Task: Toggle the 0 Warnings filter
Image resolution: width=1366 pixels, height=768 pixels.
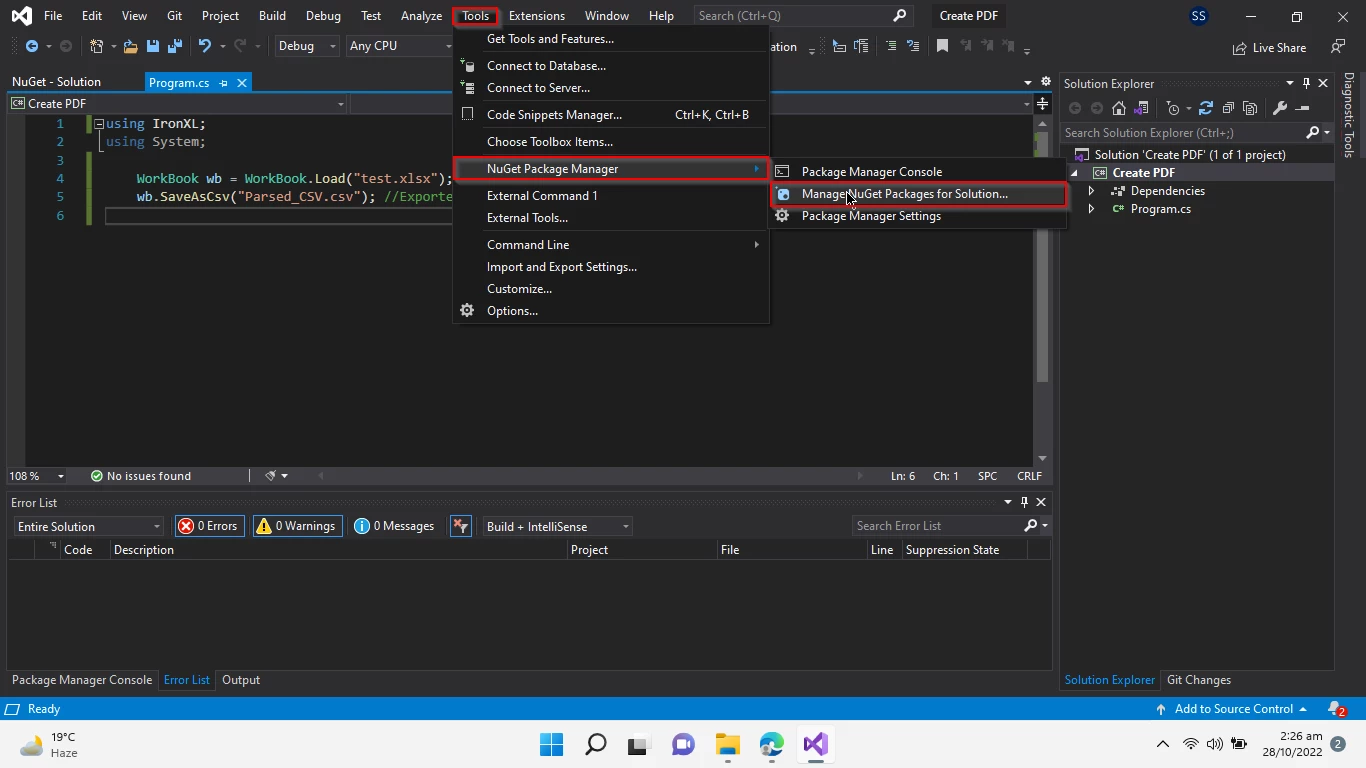Action: pyautogui.click(x=297, y=526)
